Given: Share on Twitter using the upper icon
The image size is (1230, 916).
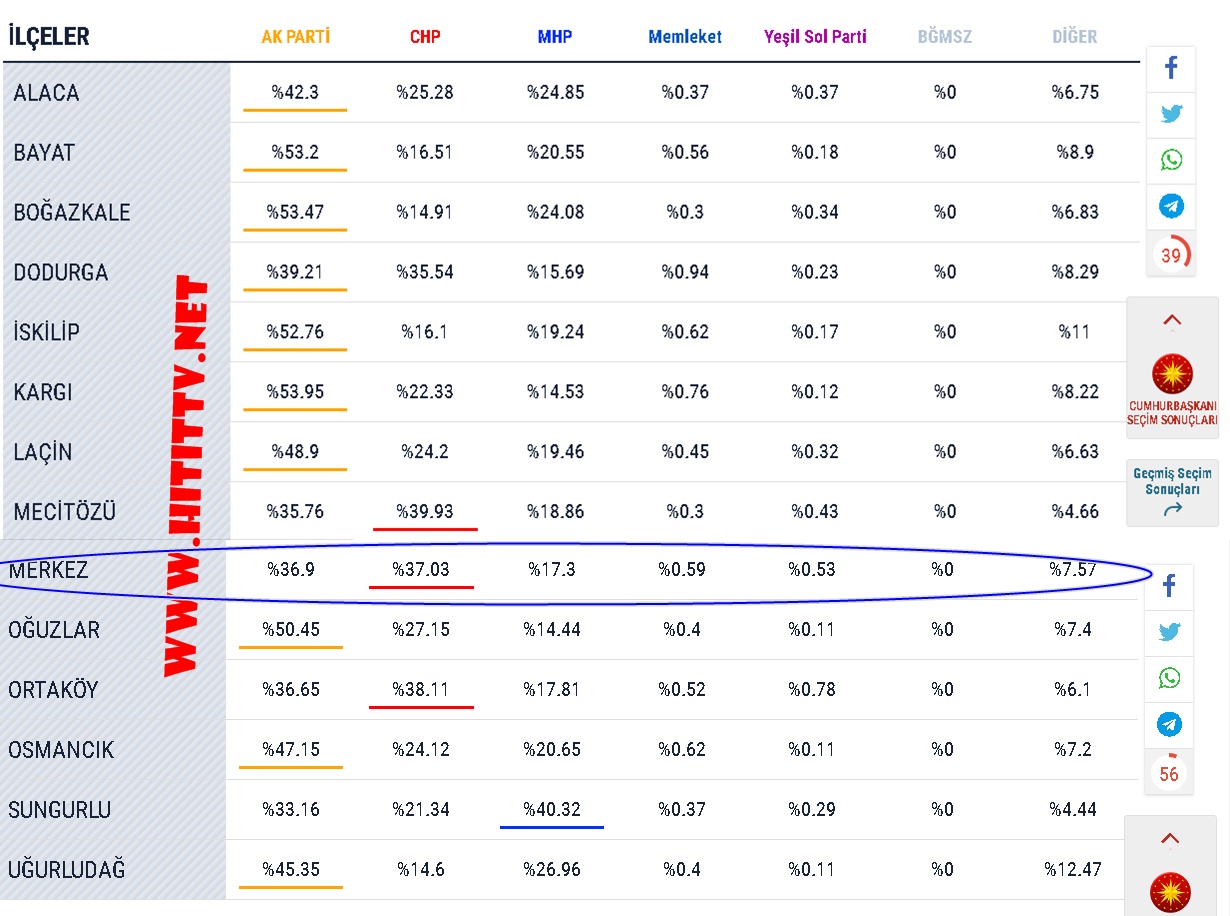Looking at the screenshot, I should pos(1171,114).
